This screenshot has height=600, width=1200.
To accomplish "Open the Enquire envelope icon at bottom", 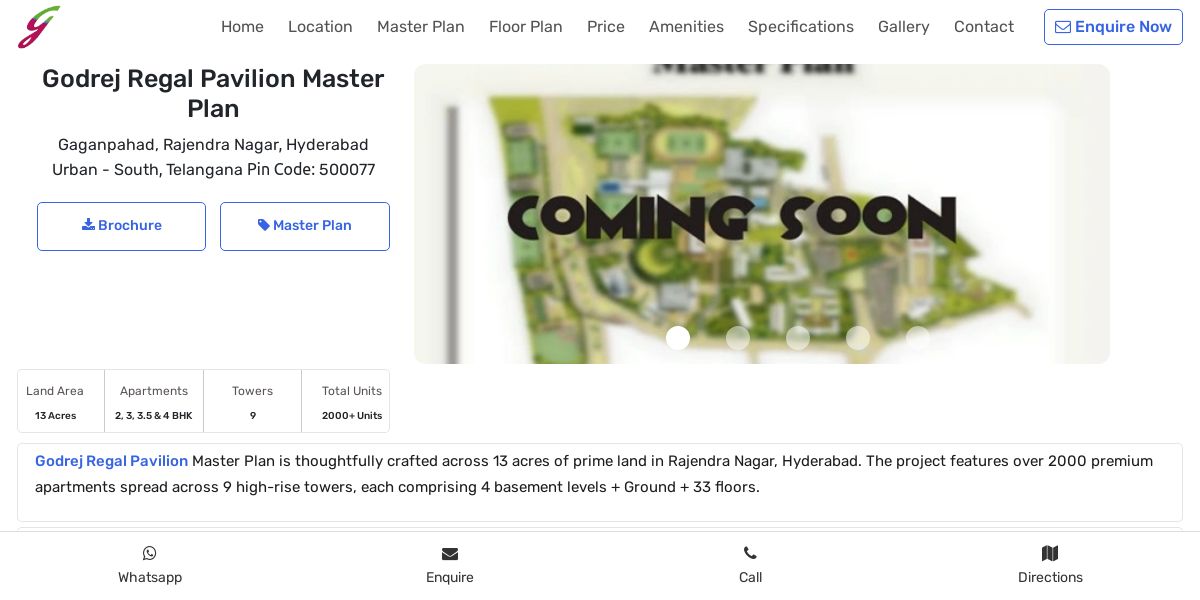I will (x=450, y=554).
